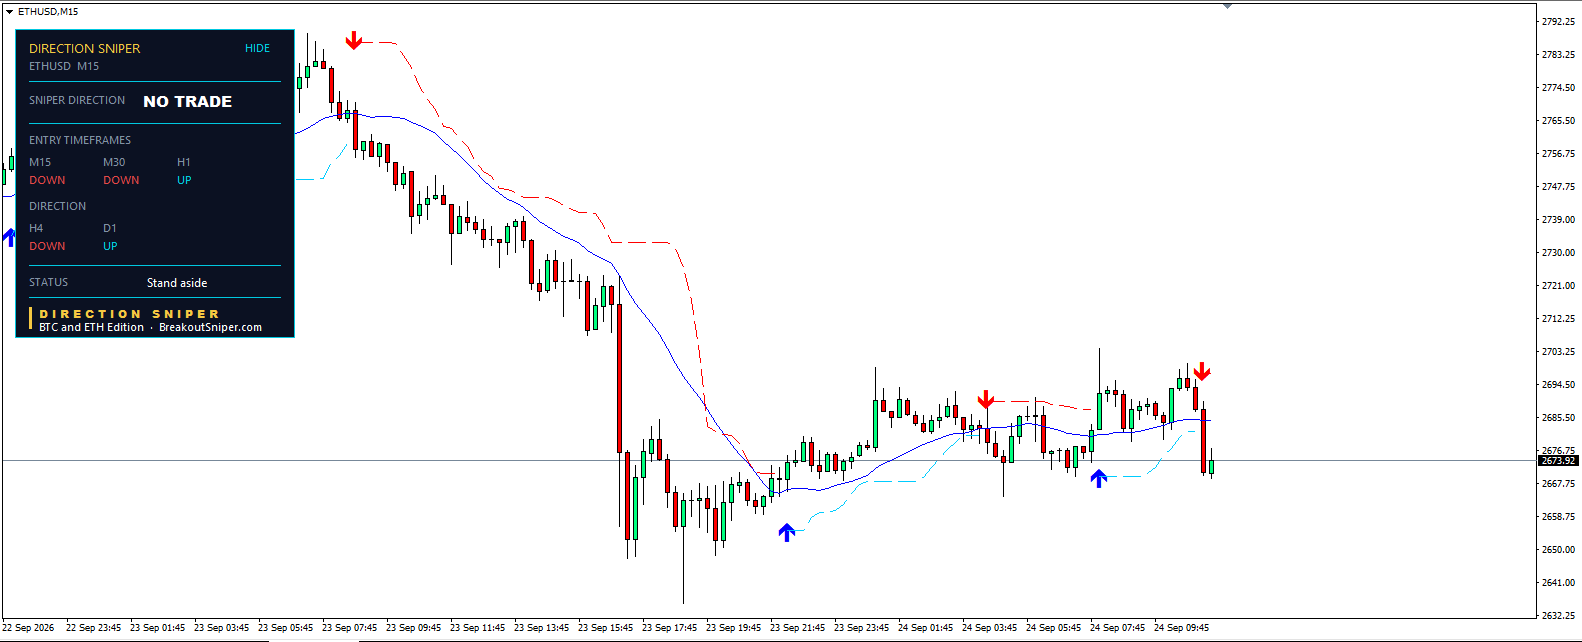Click the 'BTC and ETH Edition' footer text

(92, 327)
